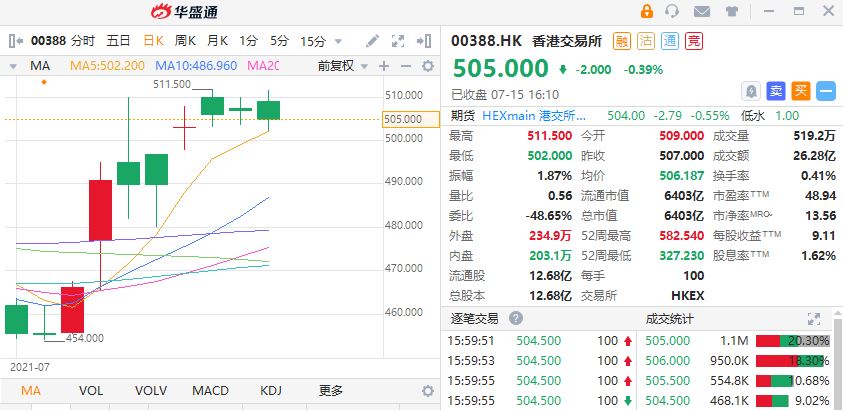
Task: Click the 沽 short-sell tag icon
Action: tap(646, 41)
